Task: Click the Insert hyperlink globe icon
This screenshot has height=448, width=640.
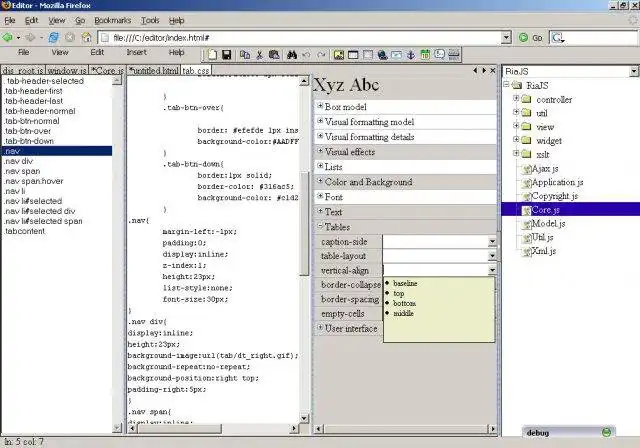Action: point(382,54)
